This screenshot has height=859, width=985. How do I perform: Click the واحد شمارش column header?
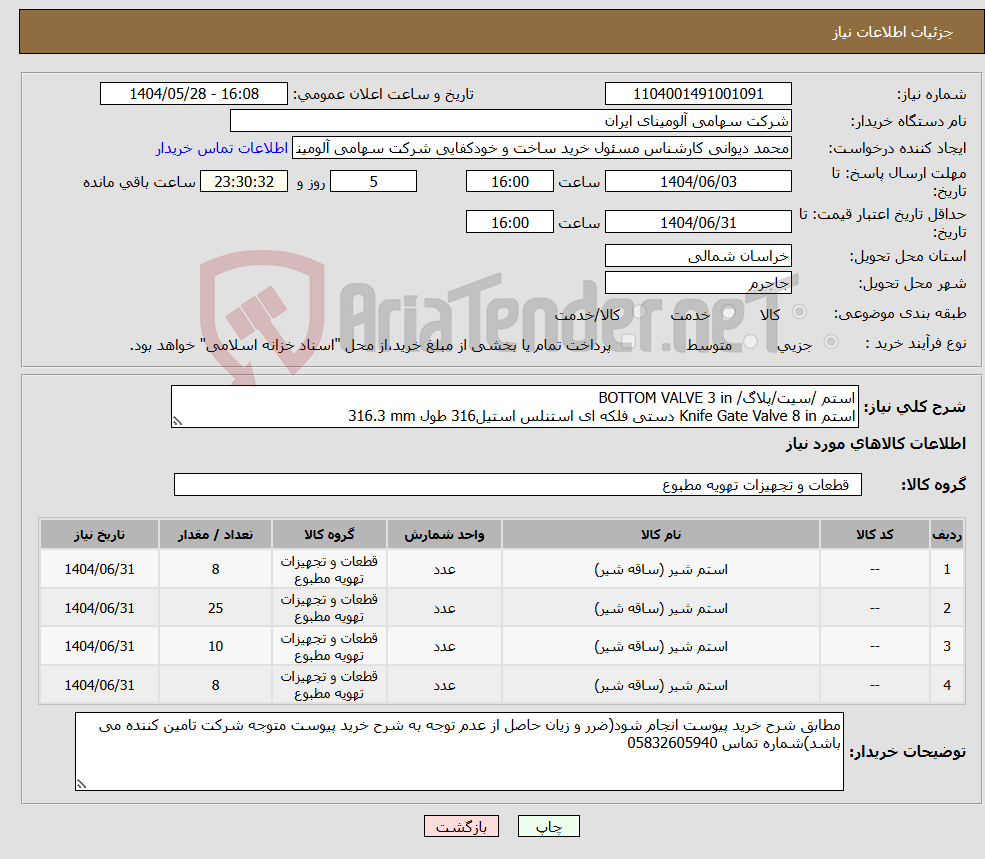pos(444,535)
